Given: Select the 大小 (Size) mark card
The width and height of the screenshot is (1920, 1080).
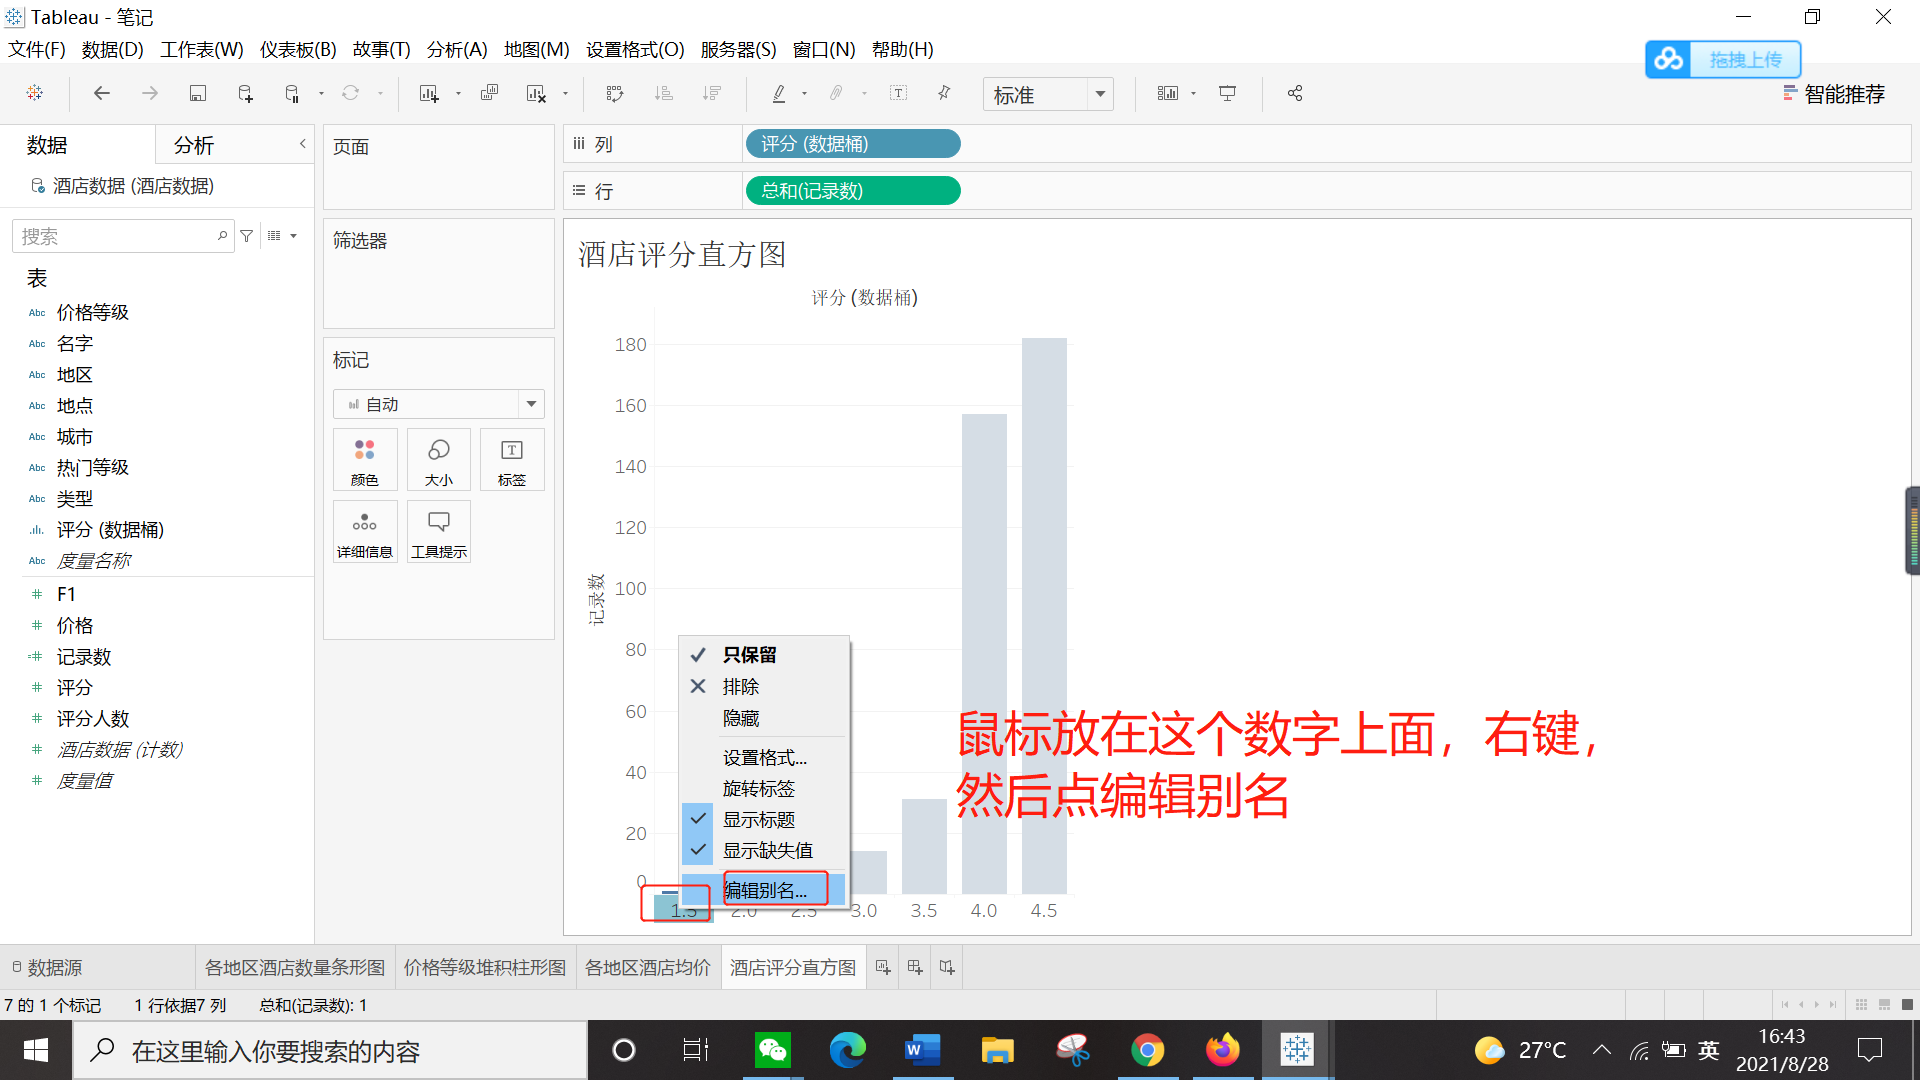Looking at the screenshot, I should 438,459.
